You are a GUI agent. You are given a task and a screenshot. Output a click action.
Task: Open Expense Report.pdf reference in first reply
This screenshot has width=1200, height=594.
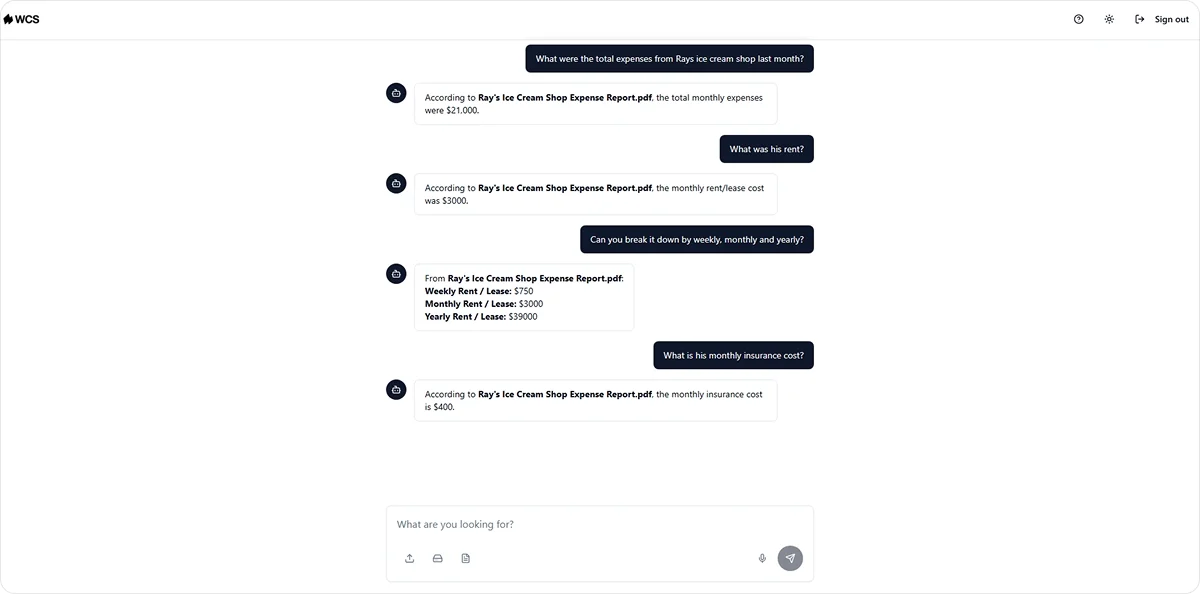(x=565, y=98)
